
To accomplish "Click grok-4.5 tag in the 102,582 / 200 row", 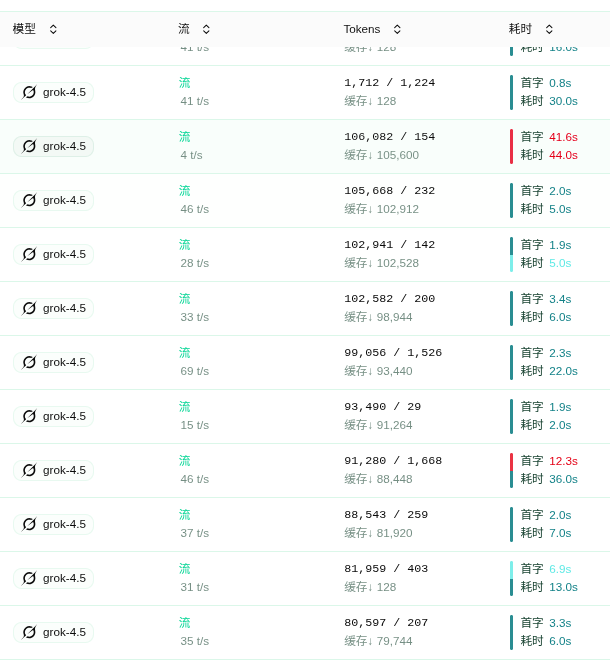I will (53, 308).
